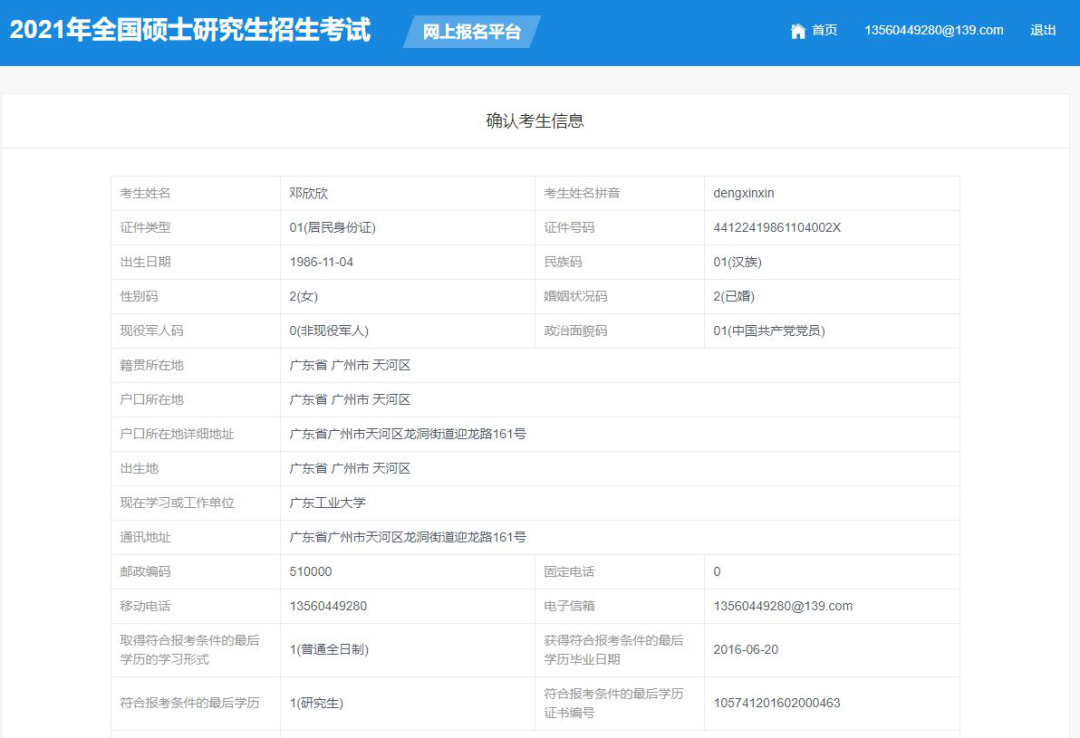
Task: Click the candidate name value 邓欣欣
Action: [308, 193]
